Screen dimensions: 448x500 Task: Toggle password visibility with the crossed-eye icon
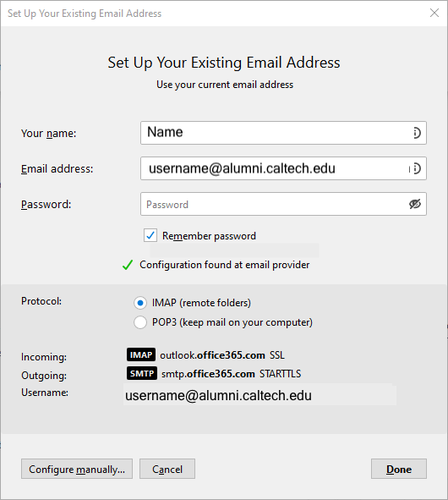click(x=415, y=204)
